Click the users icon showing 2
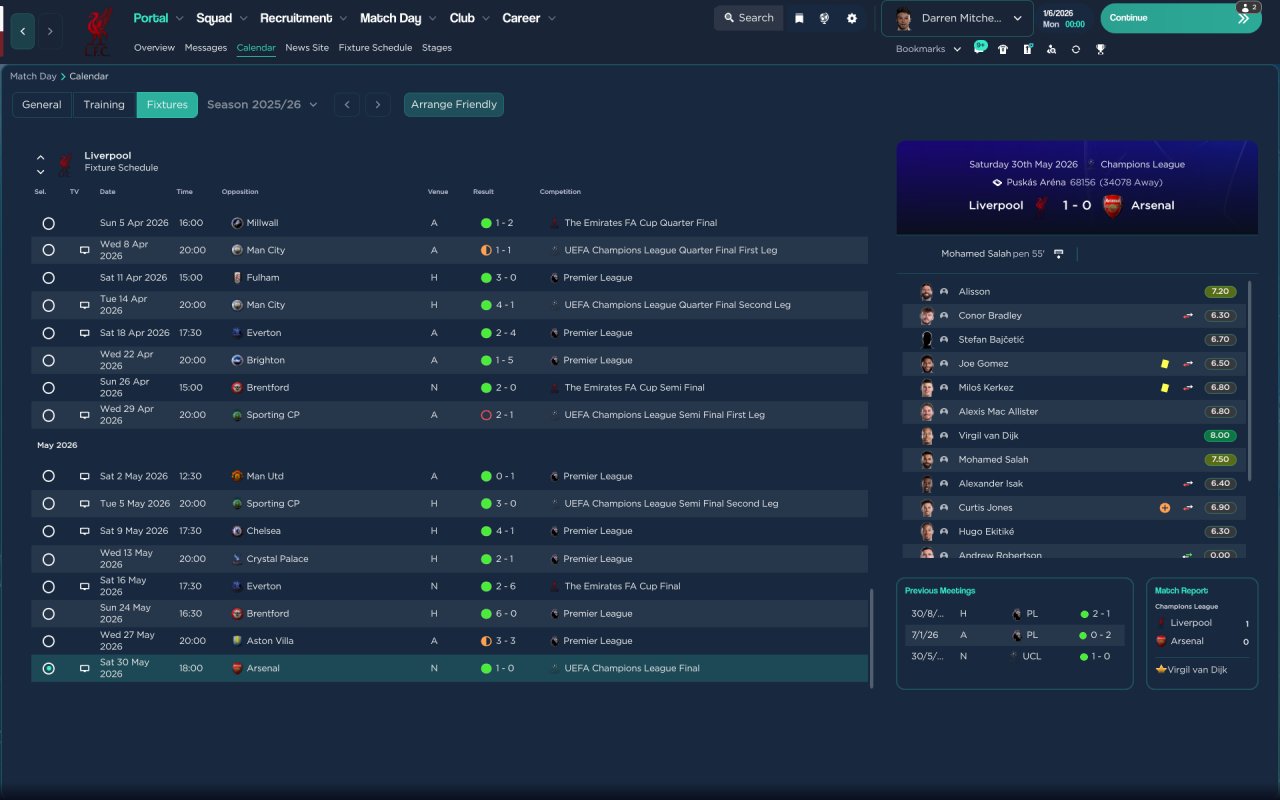This screenshot has width=1280, height=800. (x=1249, y=7)
